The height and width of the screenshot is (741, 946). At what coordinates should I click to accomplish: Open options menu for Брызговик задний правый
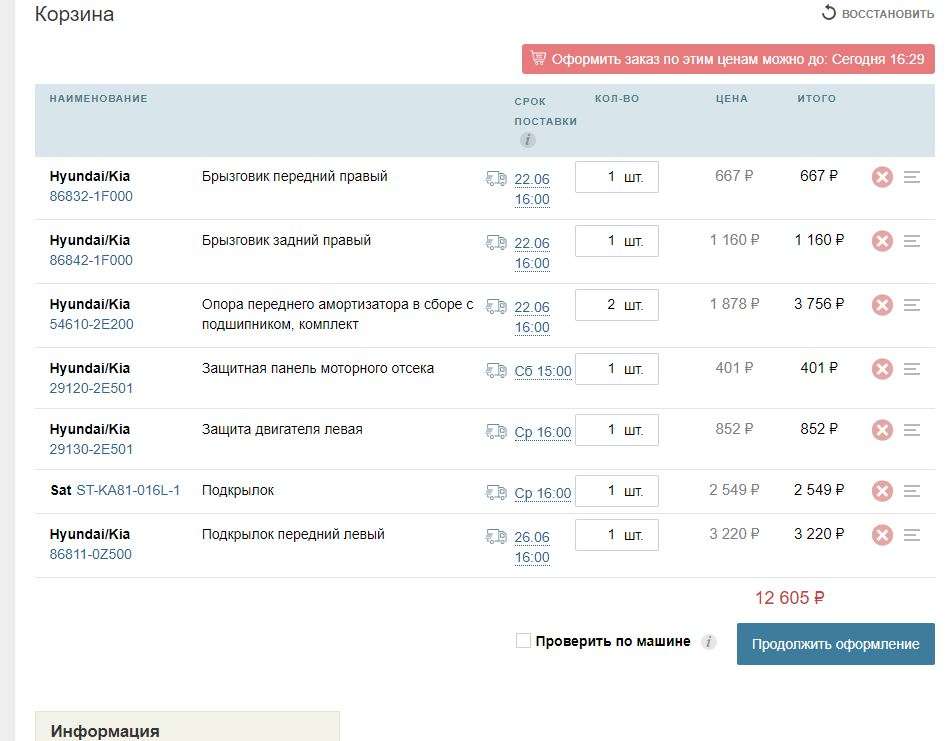[911, 241]
